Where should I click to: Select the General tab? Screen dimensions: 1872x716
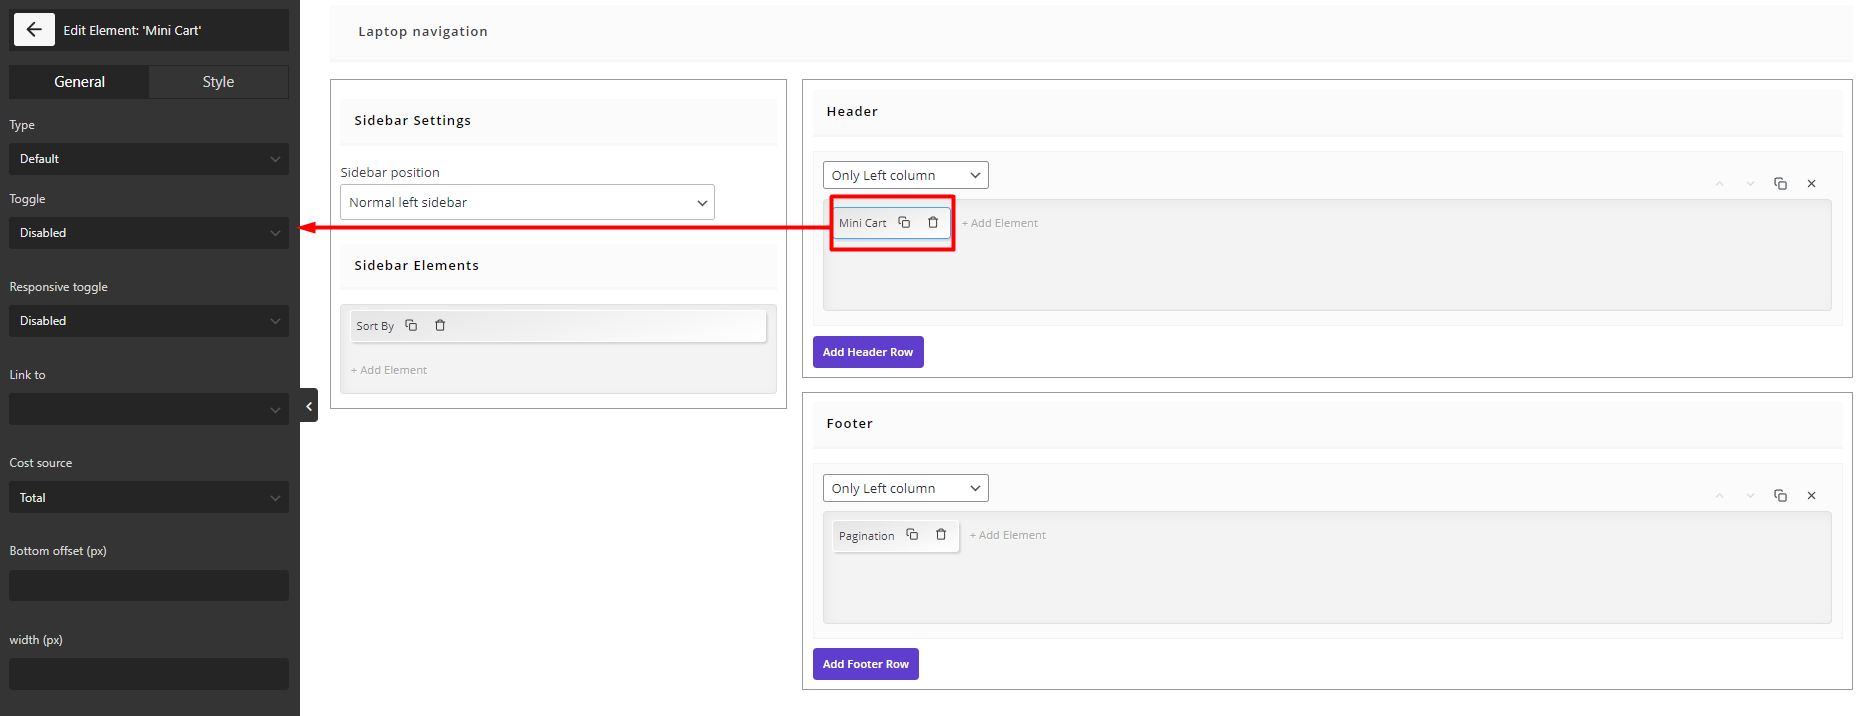79,82
